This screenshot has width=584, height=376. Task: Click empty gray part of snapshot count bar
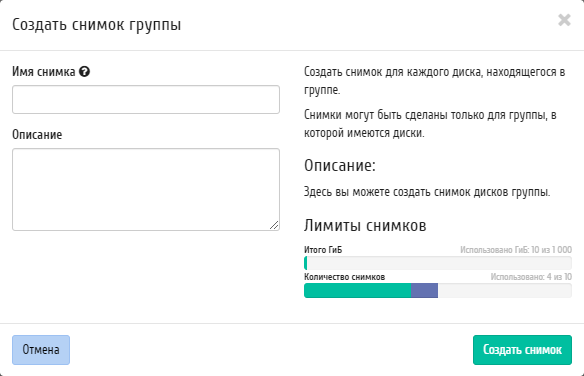pyautogui.click(x=505, y=291)
